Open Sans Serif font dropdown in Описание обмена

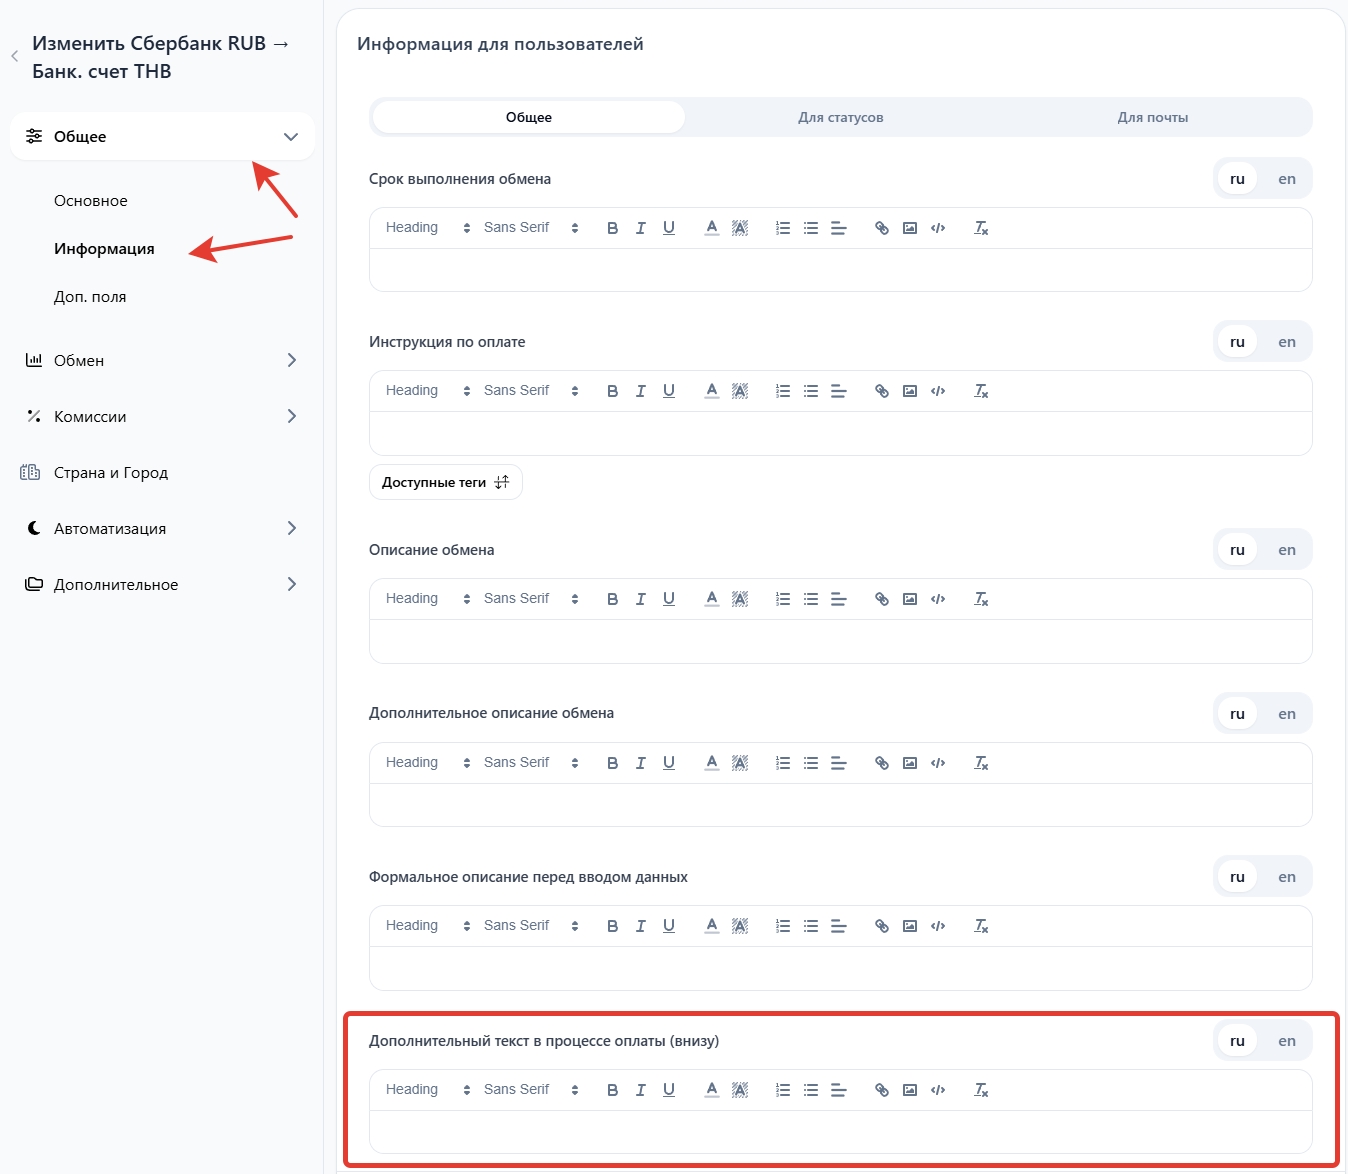pyautogui.click(x=530, y=599)
